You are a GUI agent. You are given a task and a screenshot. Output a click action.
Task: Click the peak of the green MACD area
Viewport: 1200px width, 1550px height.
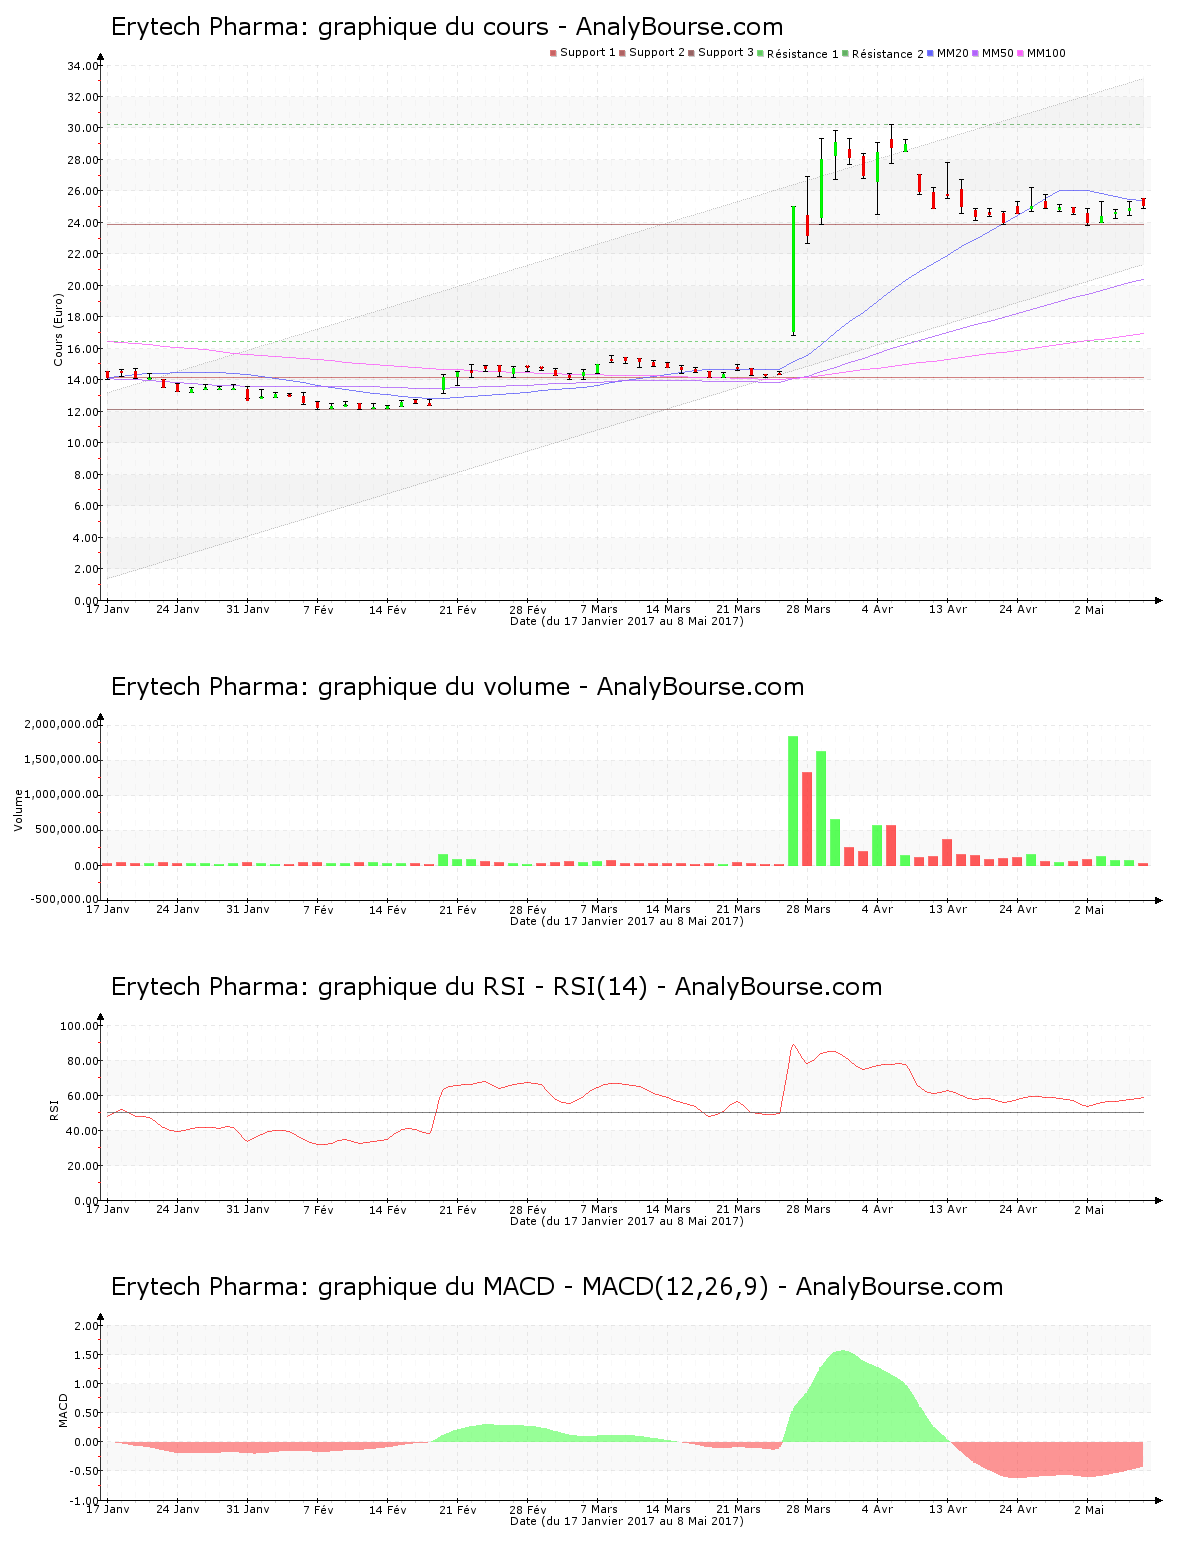(842, 1352)
